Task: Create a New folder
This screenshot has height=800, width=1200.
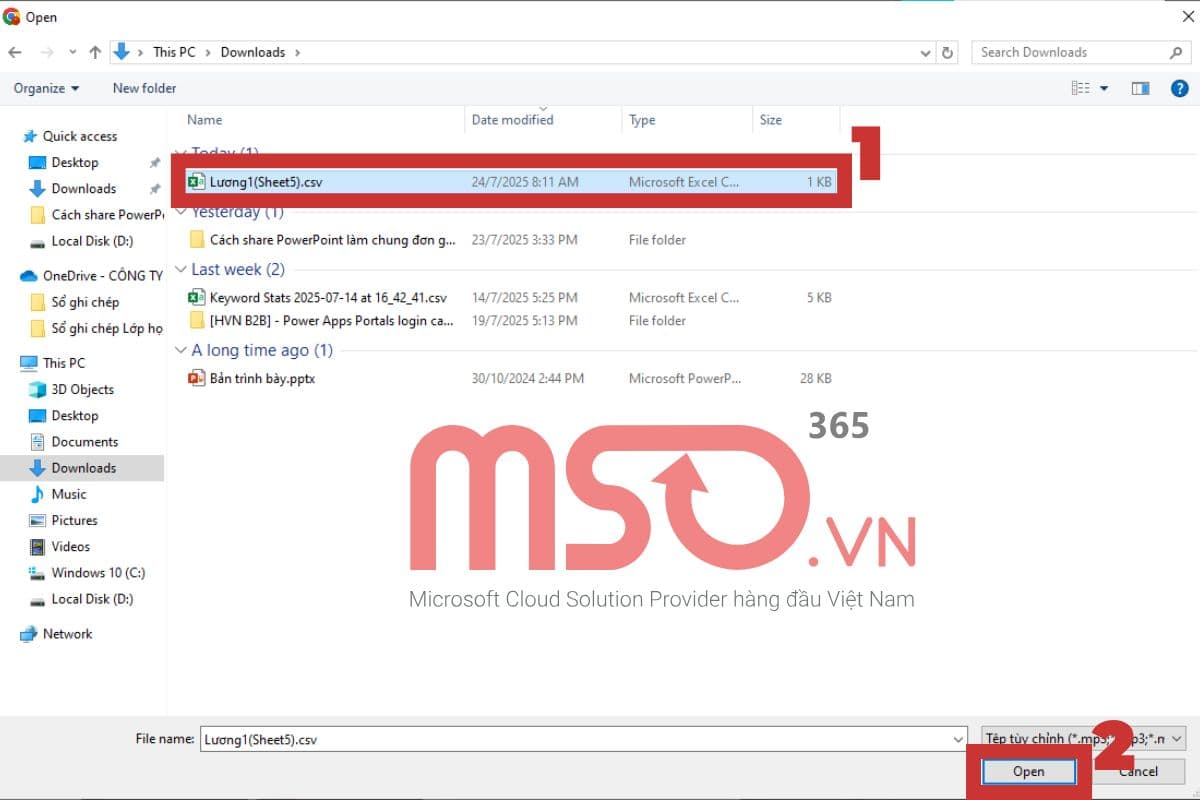Action: pyautogui.click(x=144, y=88)
